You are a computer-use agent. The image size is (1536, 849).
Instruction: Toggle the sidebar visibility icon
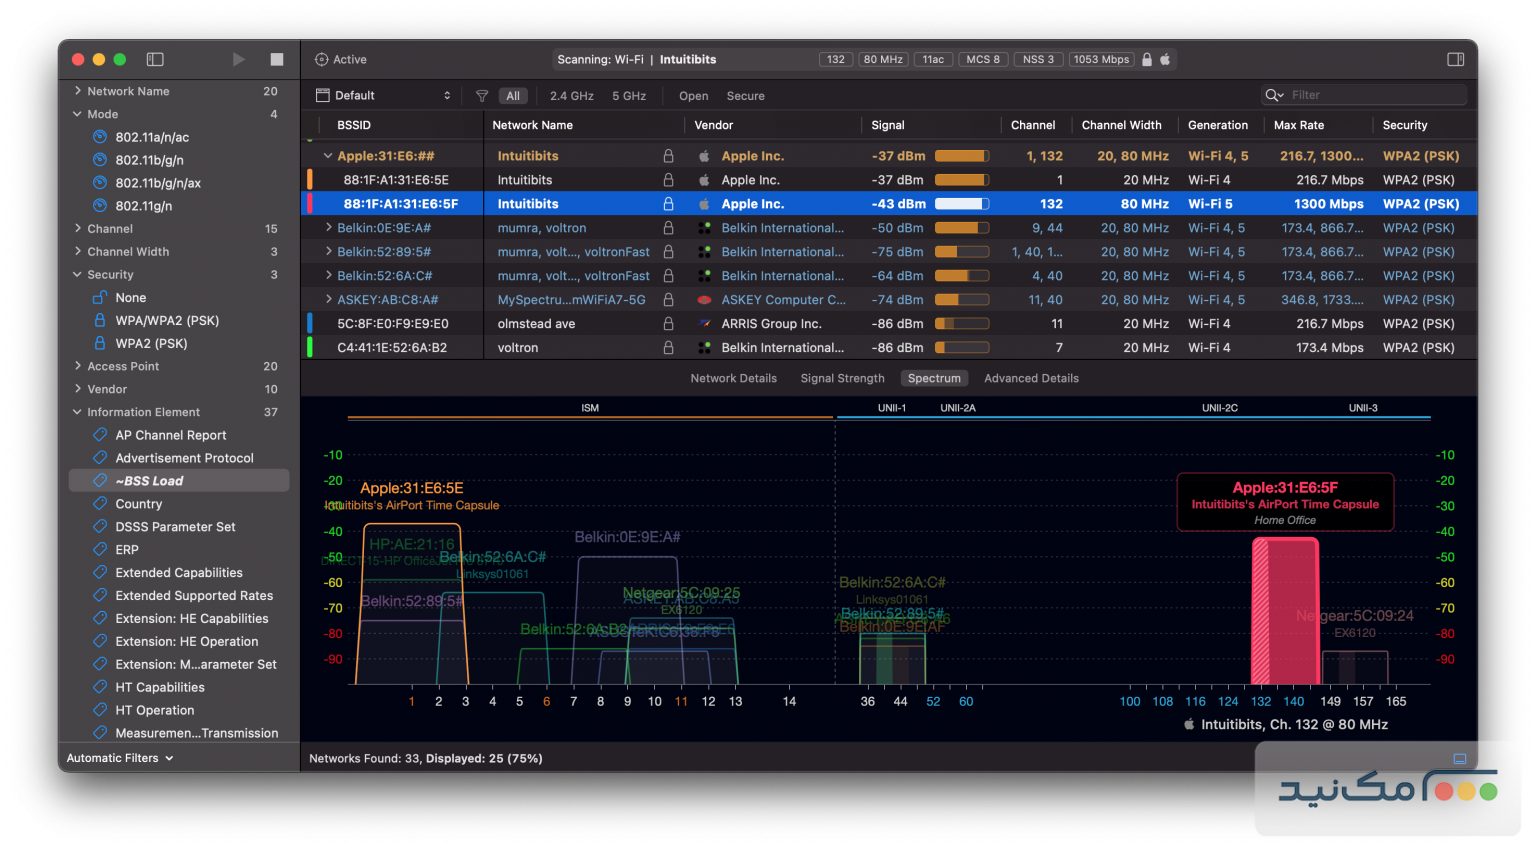pos(155,59)
